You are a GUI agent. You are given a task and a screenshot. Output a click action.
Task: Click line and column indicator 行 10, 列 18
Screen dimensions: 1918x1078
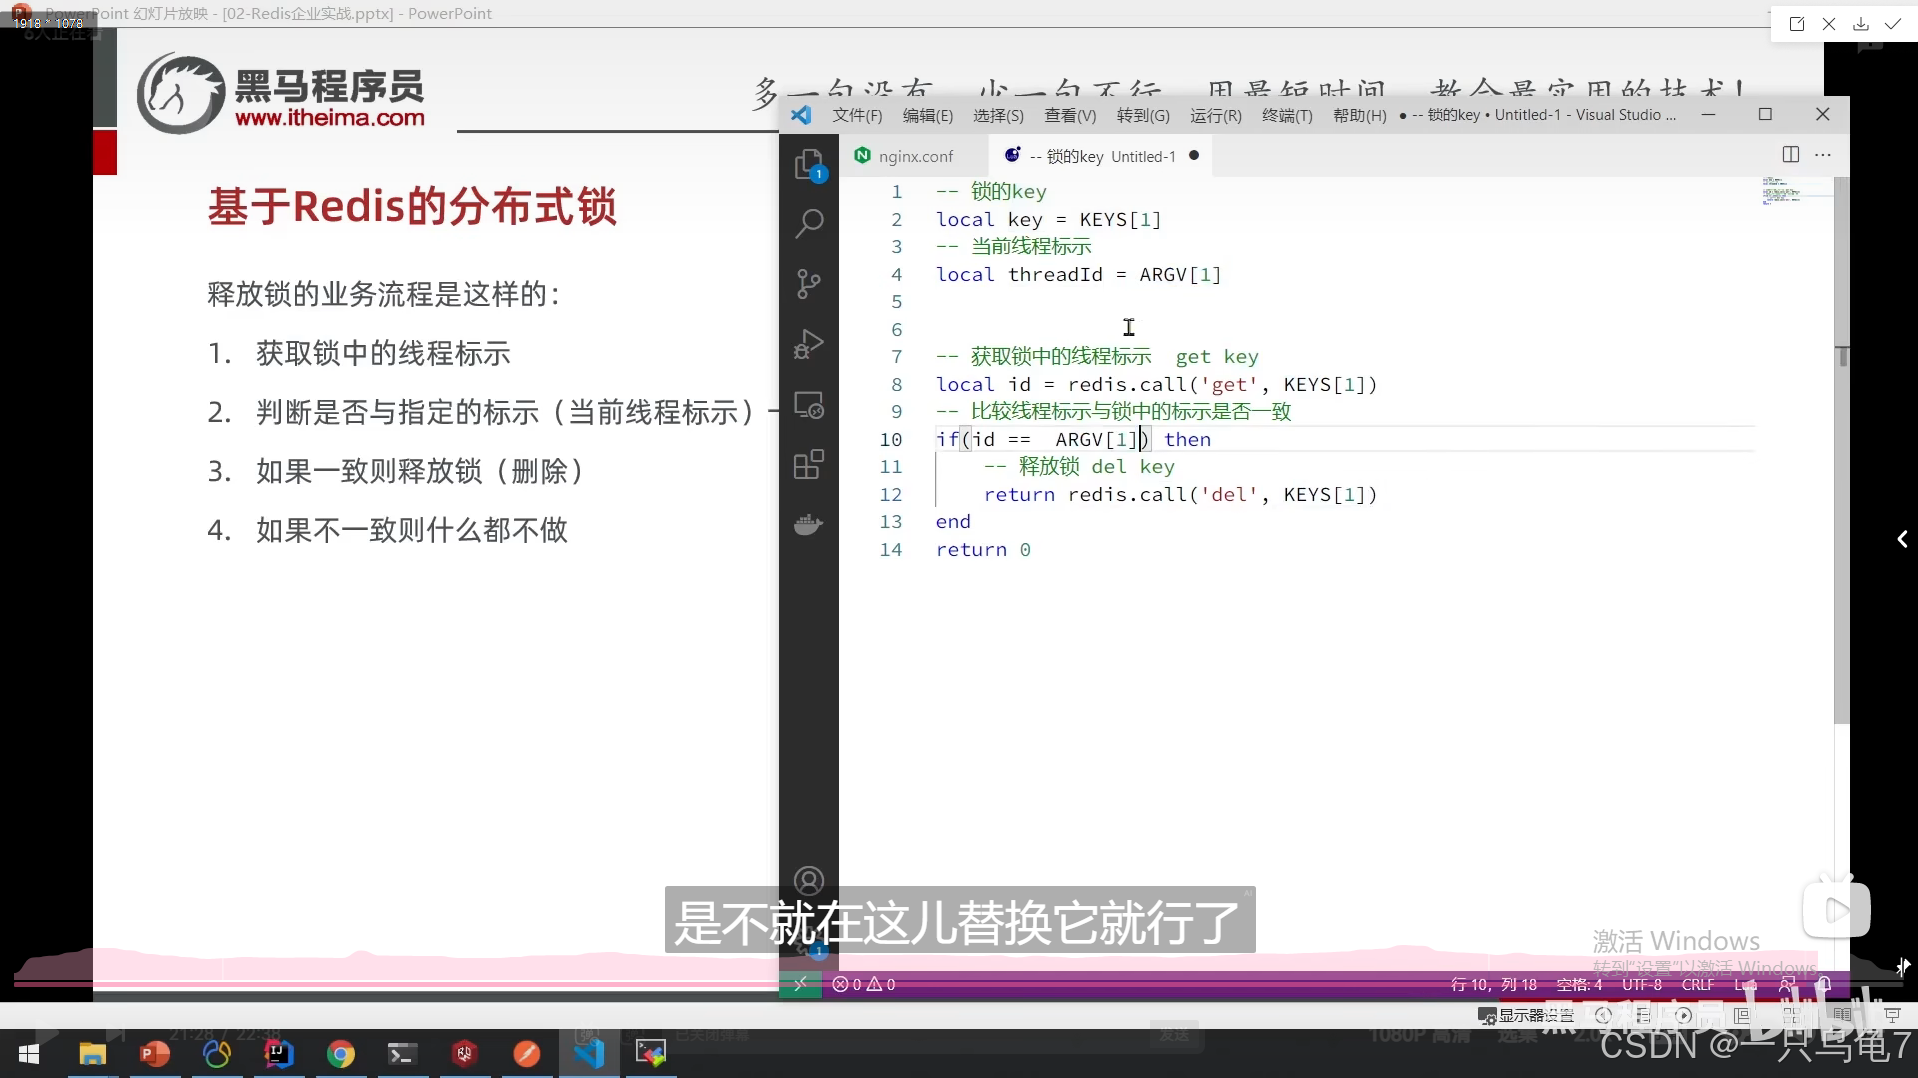[1493, 984]
